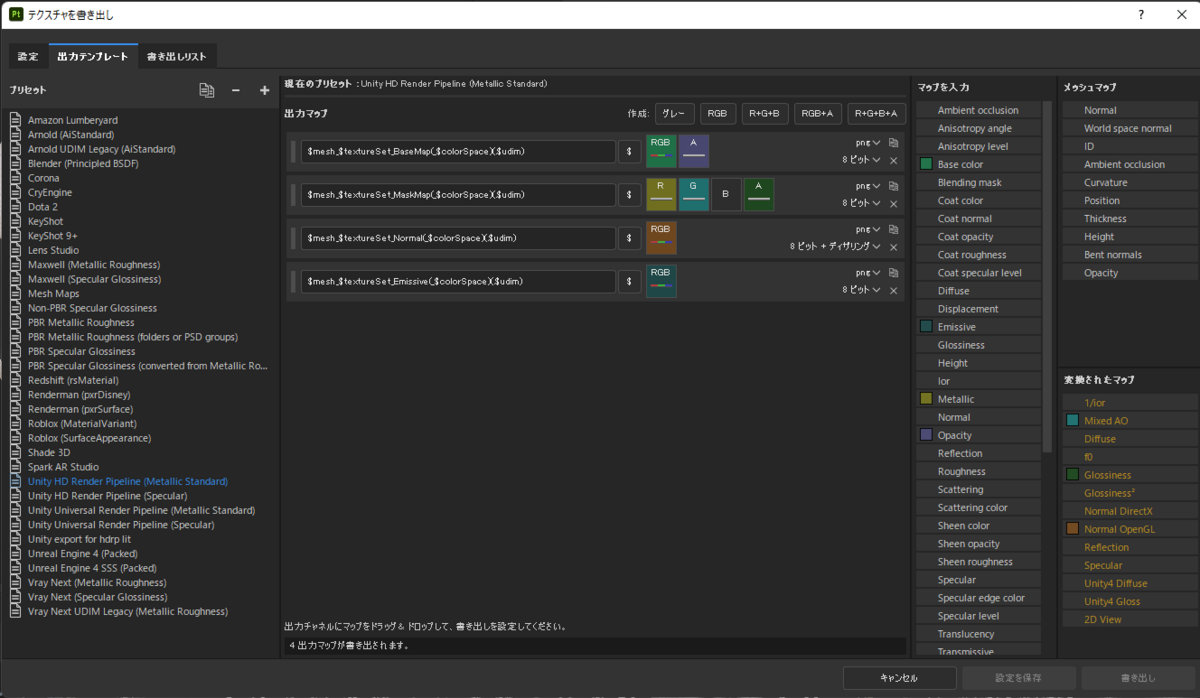The image size is (1200, 698).
Task: Open the 8-bit depth dropdown for BaseMap
Action: point(861,160)
